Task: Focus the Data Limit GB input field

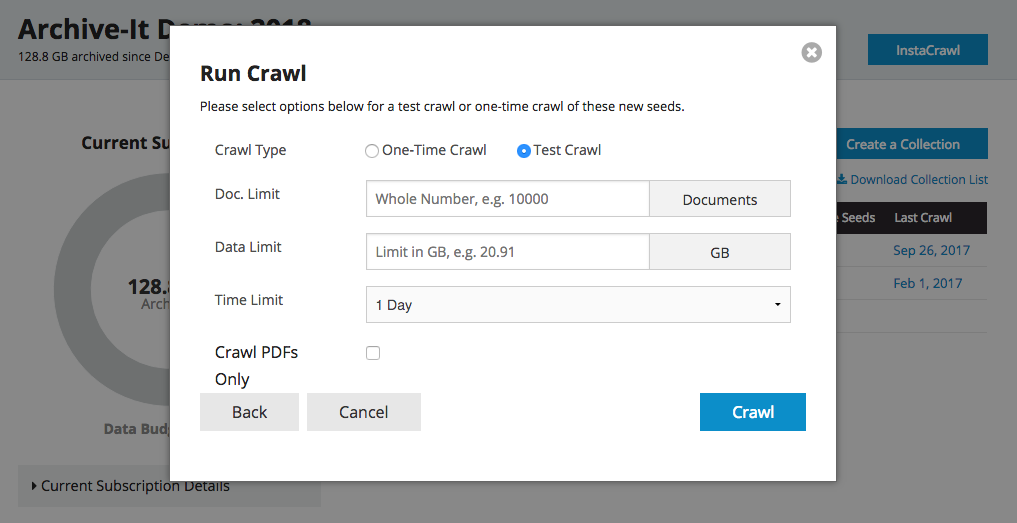Action: pyautogui.click(x=507, y=252)
